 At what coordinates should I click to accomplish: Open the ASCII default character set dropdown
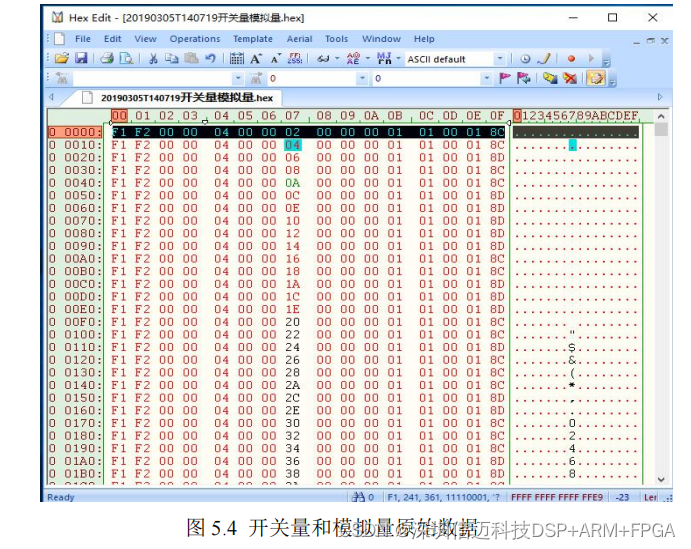click(499, 59)
